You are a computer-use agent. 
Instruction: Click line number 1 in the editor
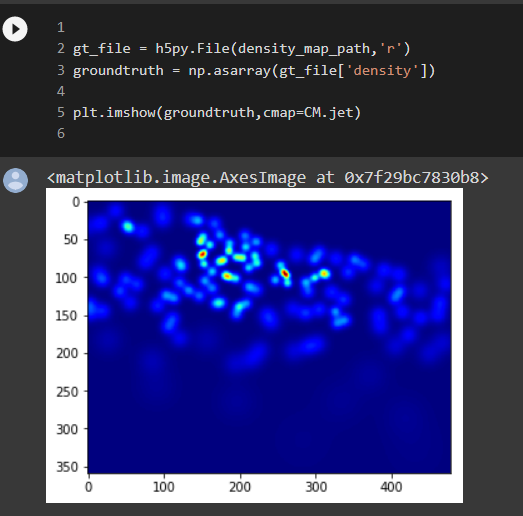(61, 28)
